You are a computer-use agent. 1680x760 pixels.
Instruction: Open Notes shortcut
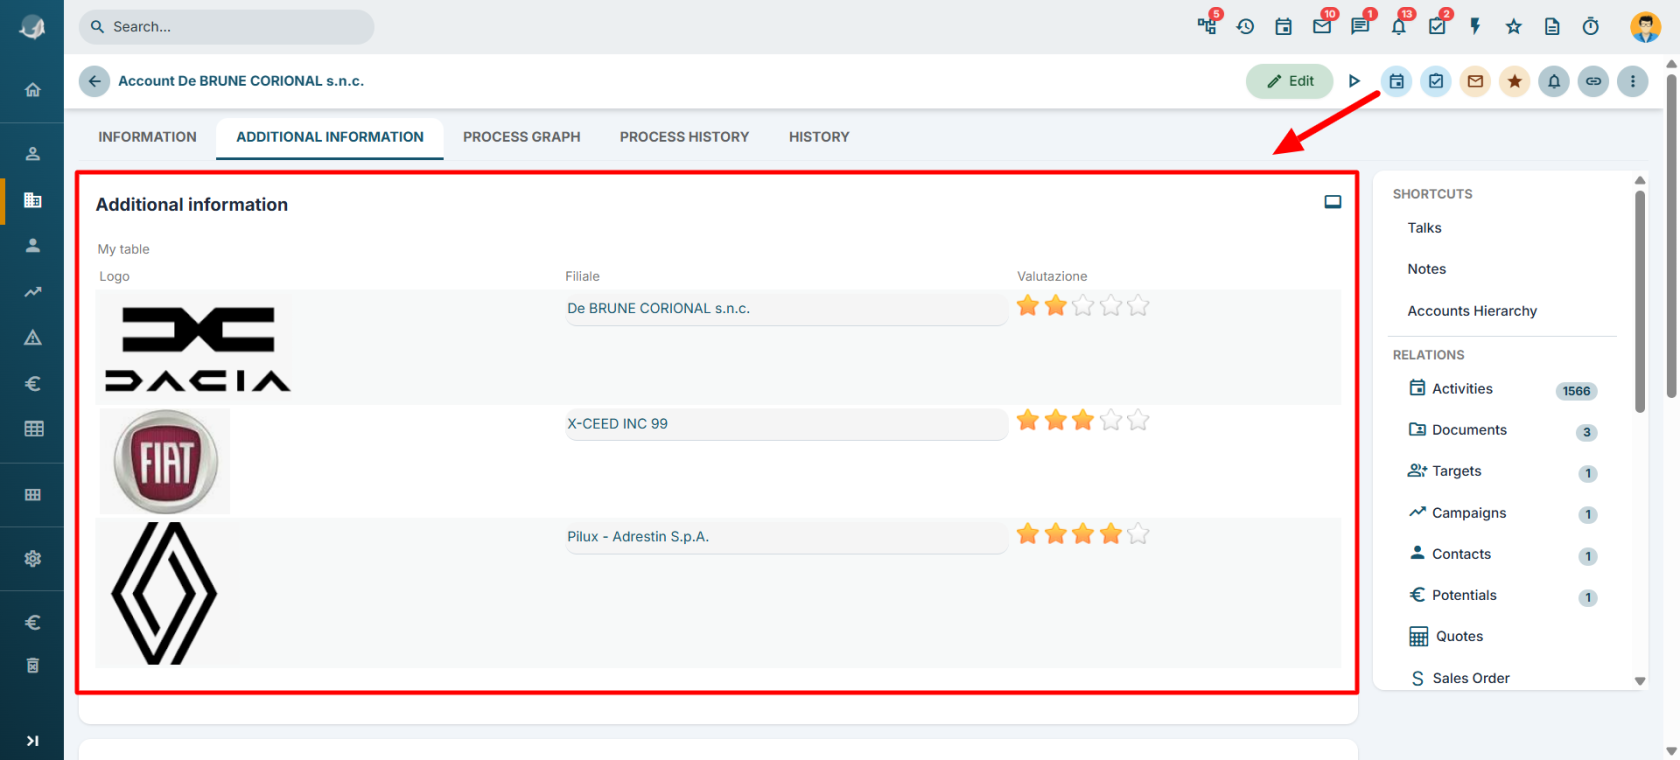pos(1426,269)
